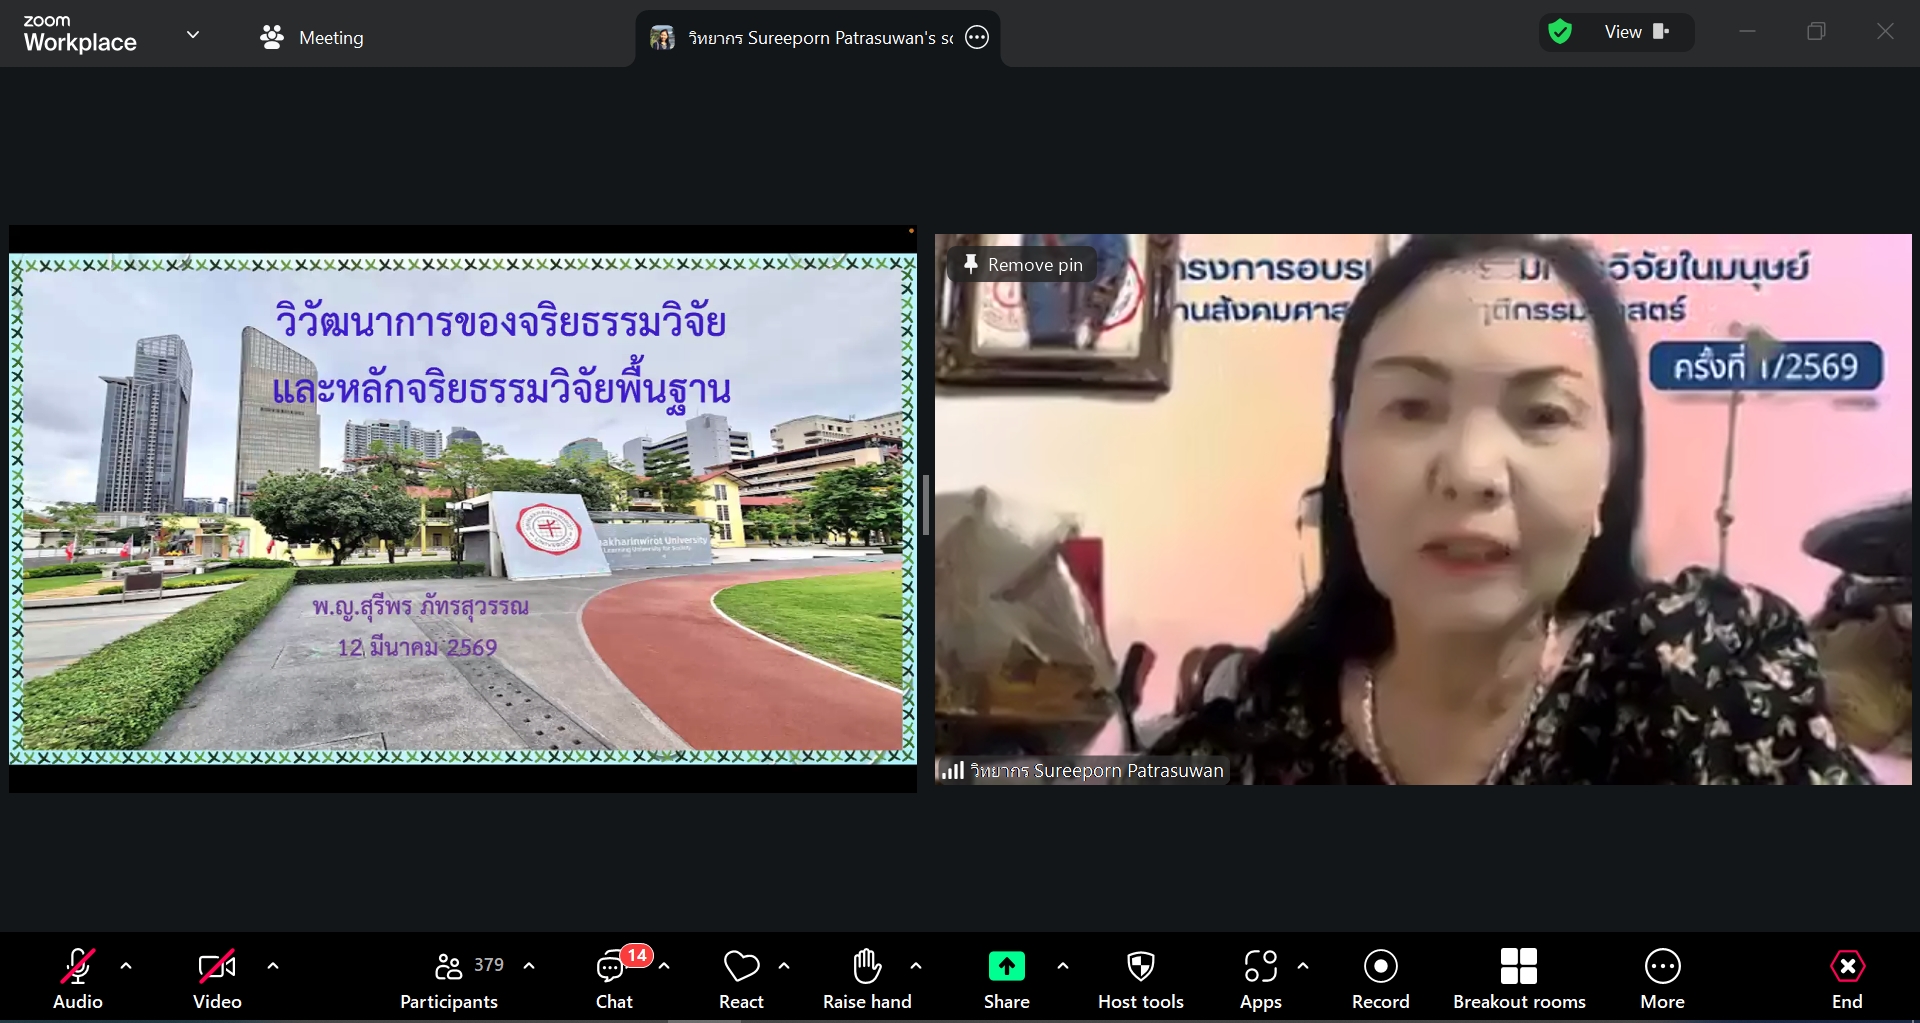This screenshot has width=1920, height=1023.
Task: Raise hand in the meeting
Action: click(867, 979)
